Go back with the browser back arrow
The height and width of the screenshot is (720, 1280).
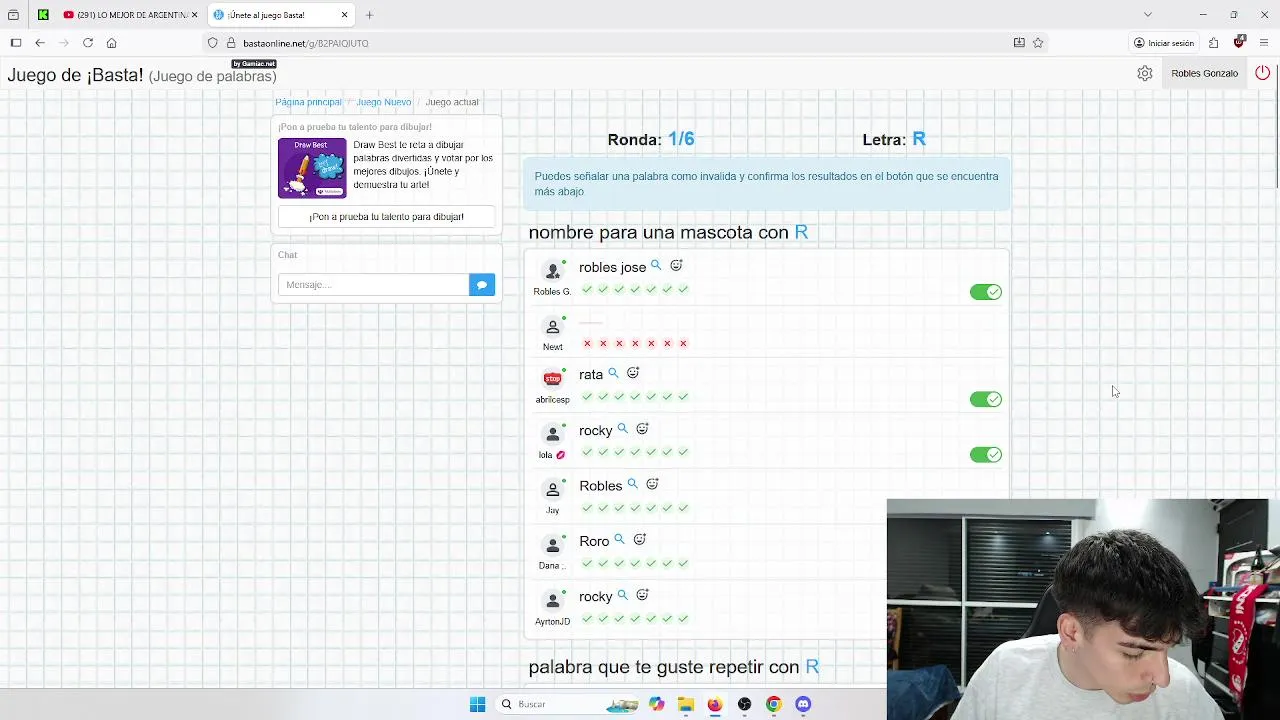coord(40,43)
